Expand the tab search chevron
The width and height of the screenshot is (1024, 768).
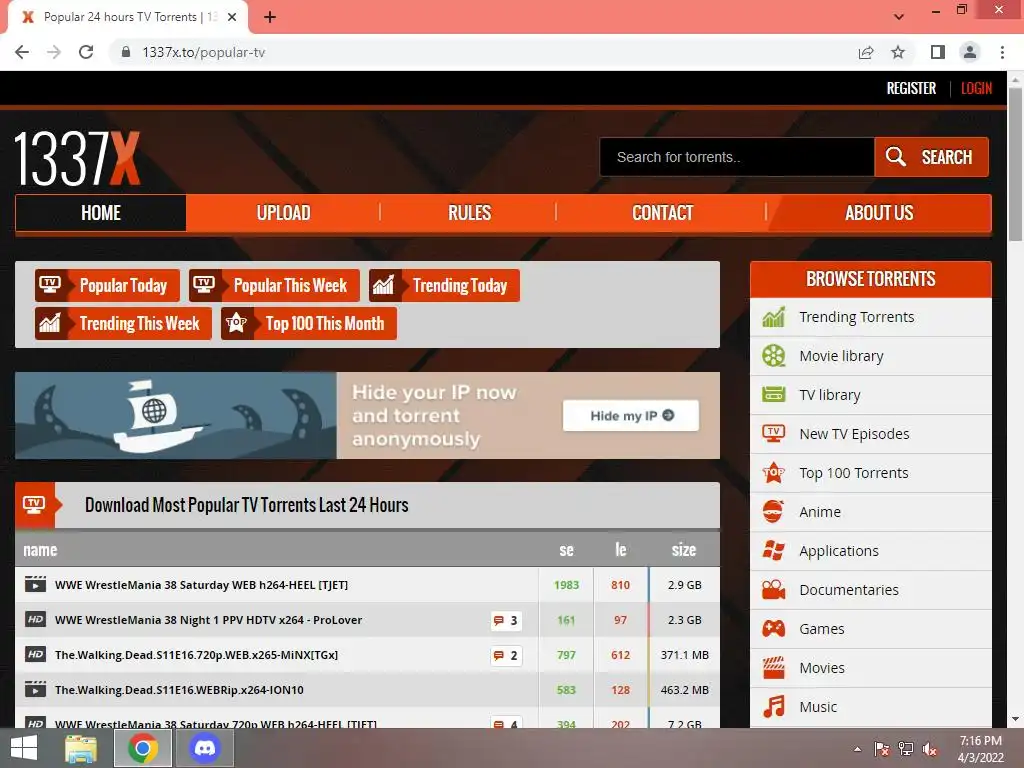899,16
